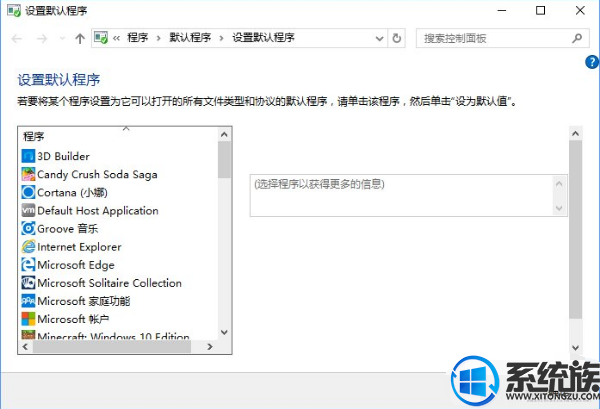Click the main pane vertical scrollbar thumb
This screenshot has height=409, width=600.
575,230
